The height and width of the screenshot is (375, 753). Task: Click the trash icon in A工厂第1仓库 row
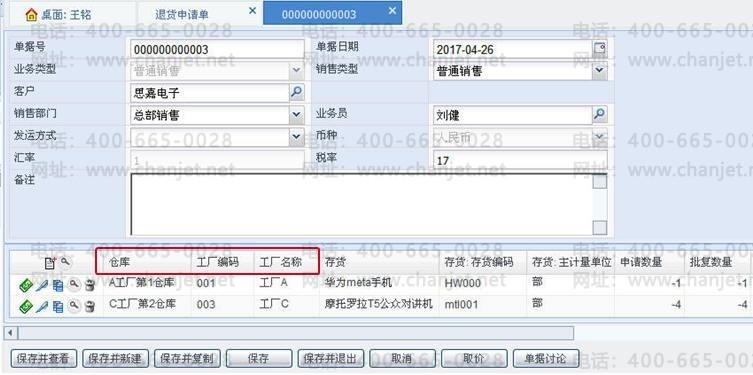[89, 285]
